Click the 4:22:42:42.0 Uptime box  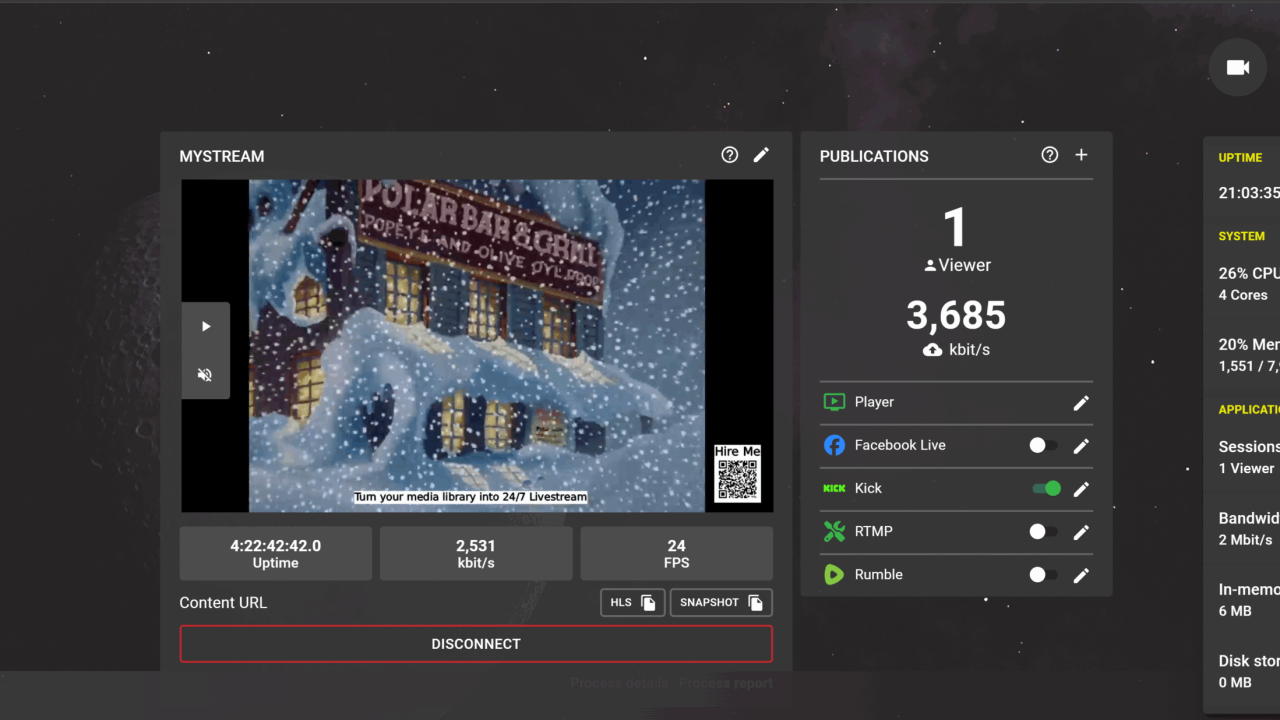[276, 554]
